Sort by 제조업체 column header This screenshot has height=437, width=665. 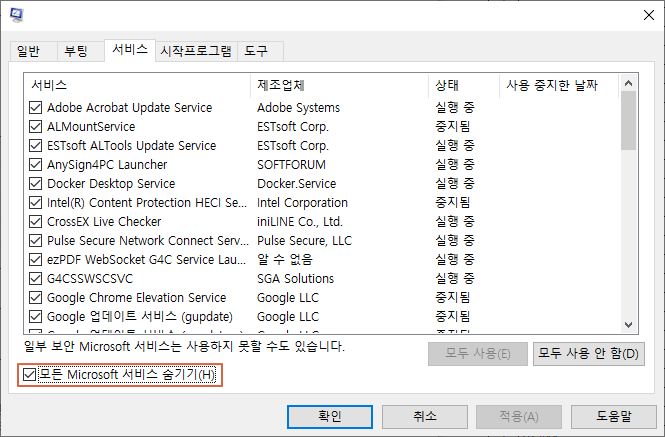pos(339,85)
